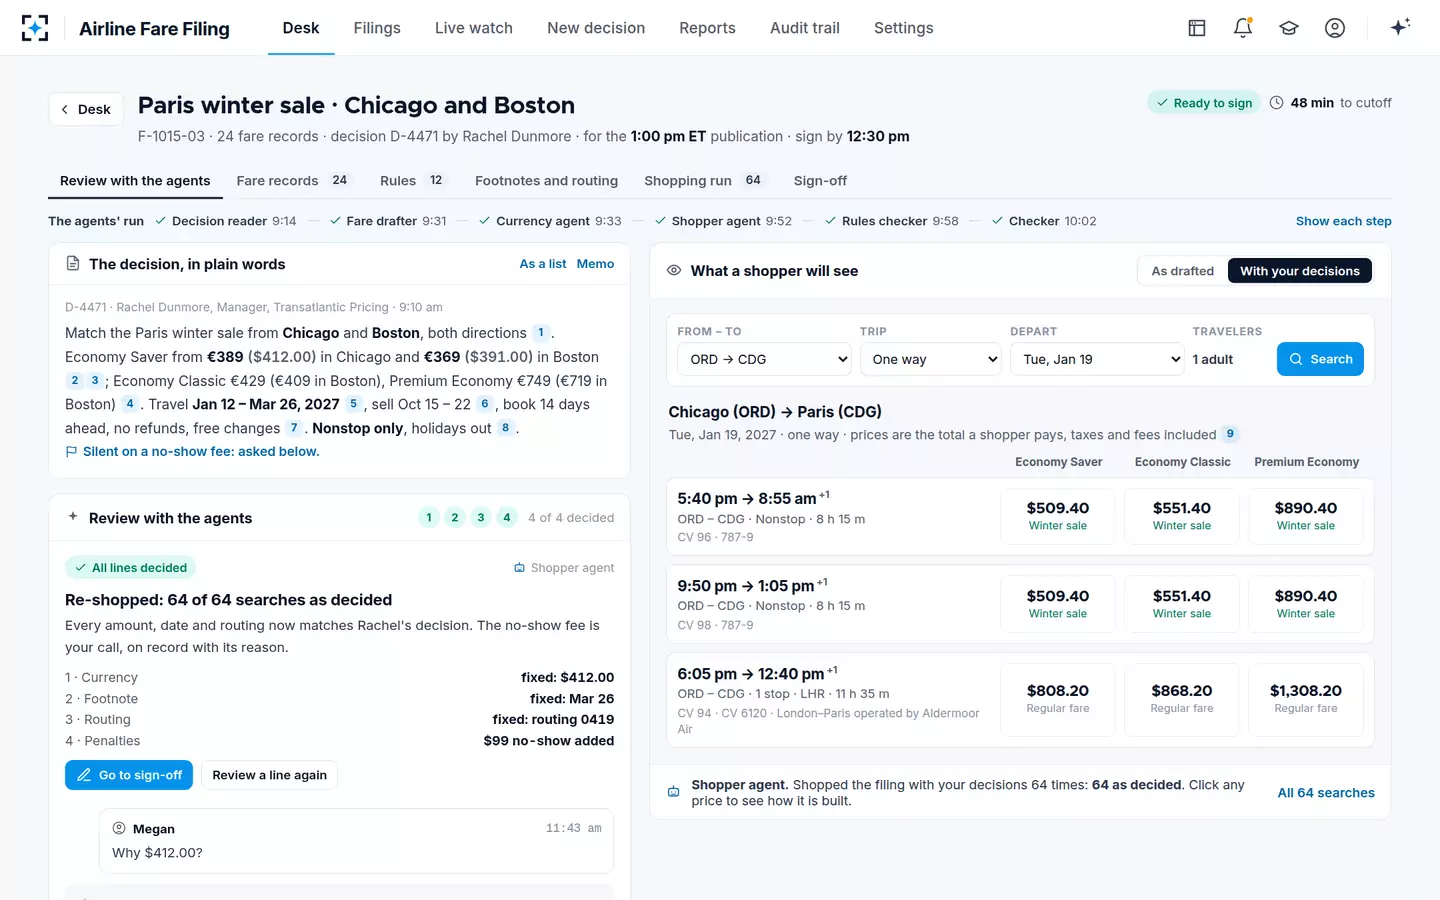Switch to the Sign-off tab
This screenshot has width=1440, height=900.
[820, 181]
